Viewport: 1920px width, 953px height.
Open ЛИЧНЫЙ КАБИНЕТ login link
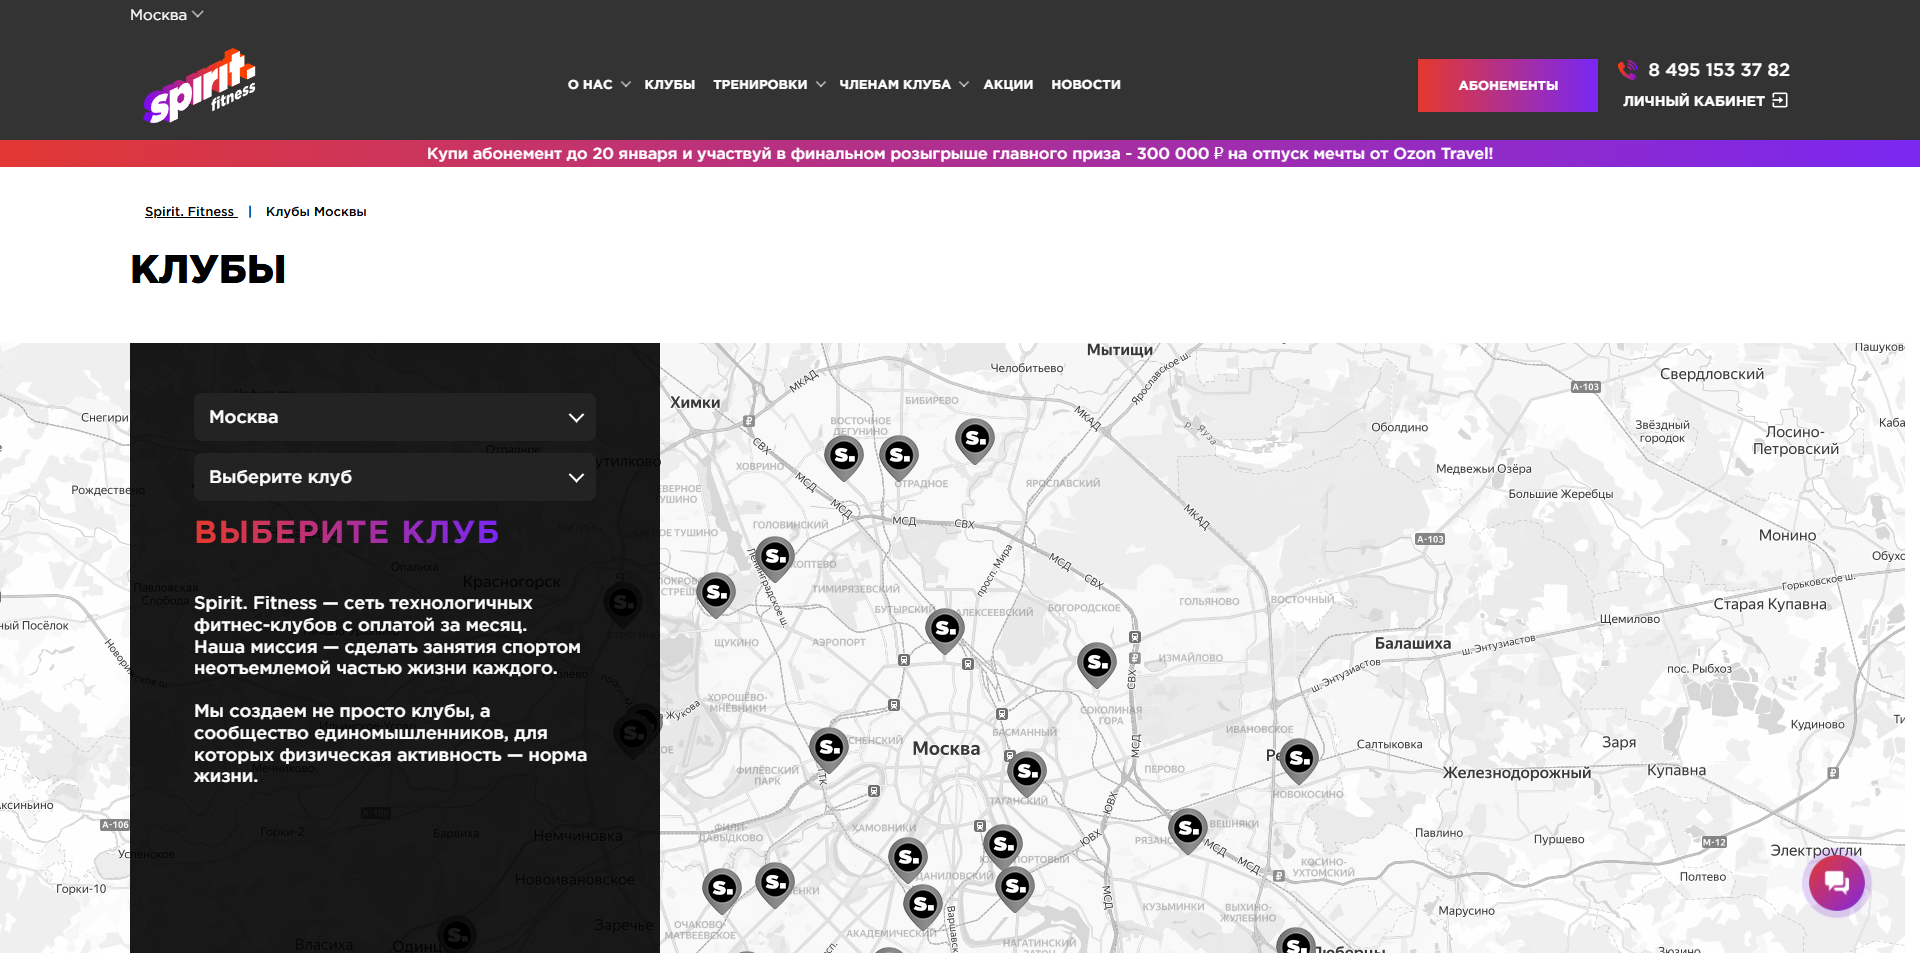[x=1704, y=101]
